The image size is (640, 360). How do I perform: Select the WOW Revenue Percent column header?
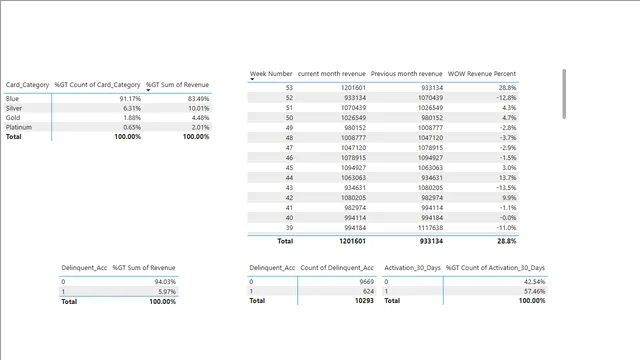click(482, 74)
